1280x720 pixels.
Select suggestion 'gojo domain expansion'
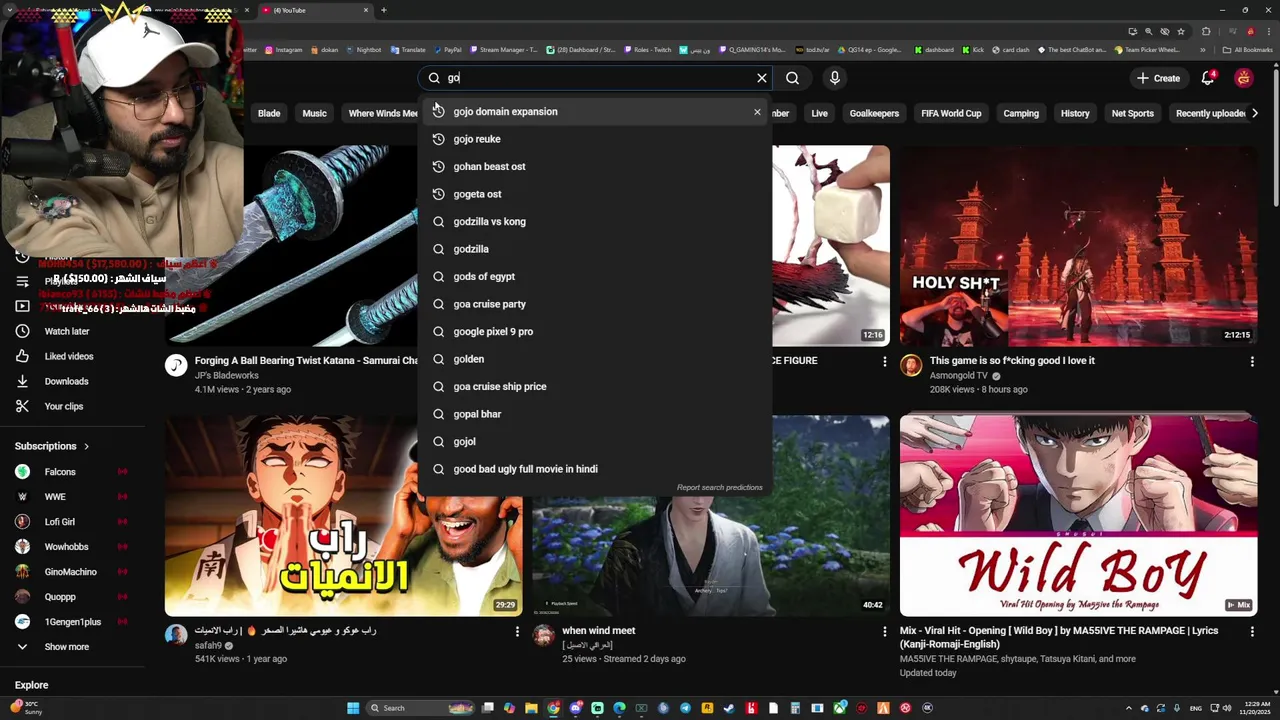[595, 112]
